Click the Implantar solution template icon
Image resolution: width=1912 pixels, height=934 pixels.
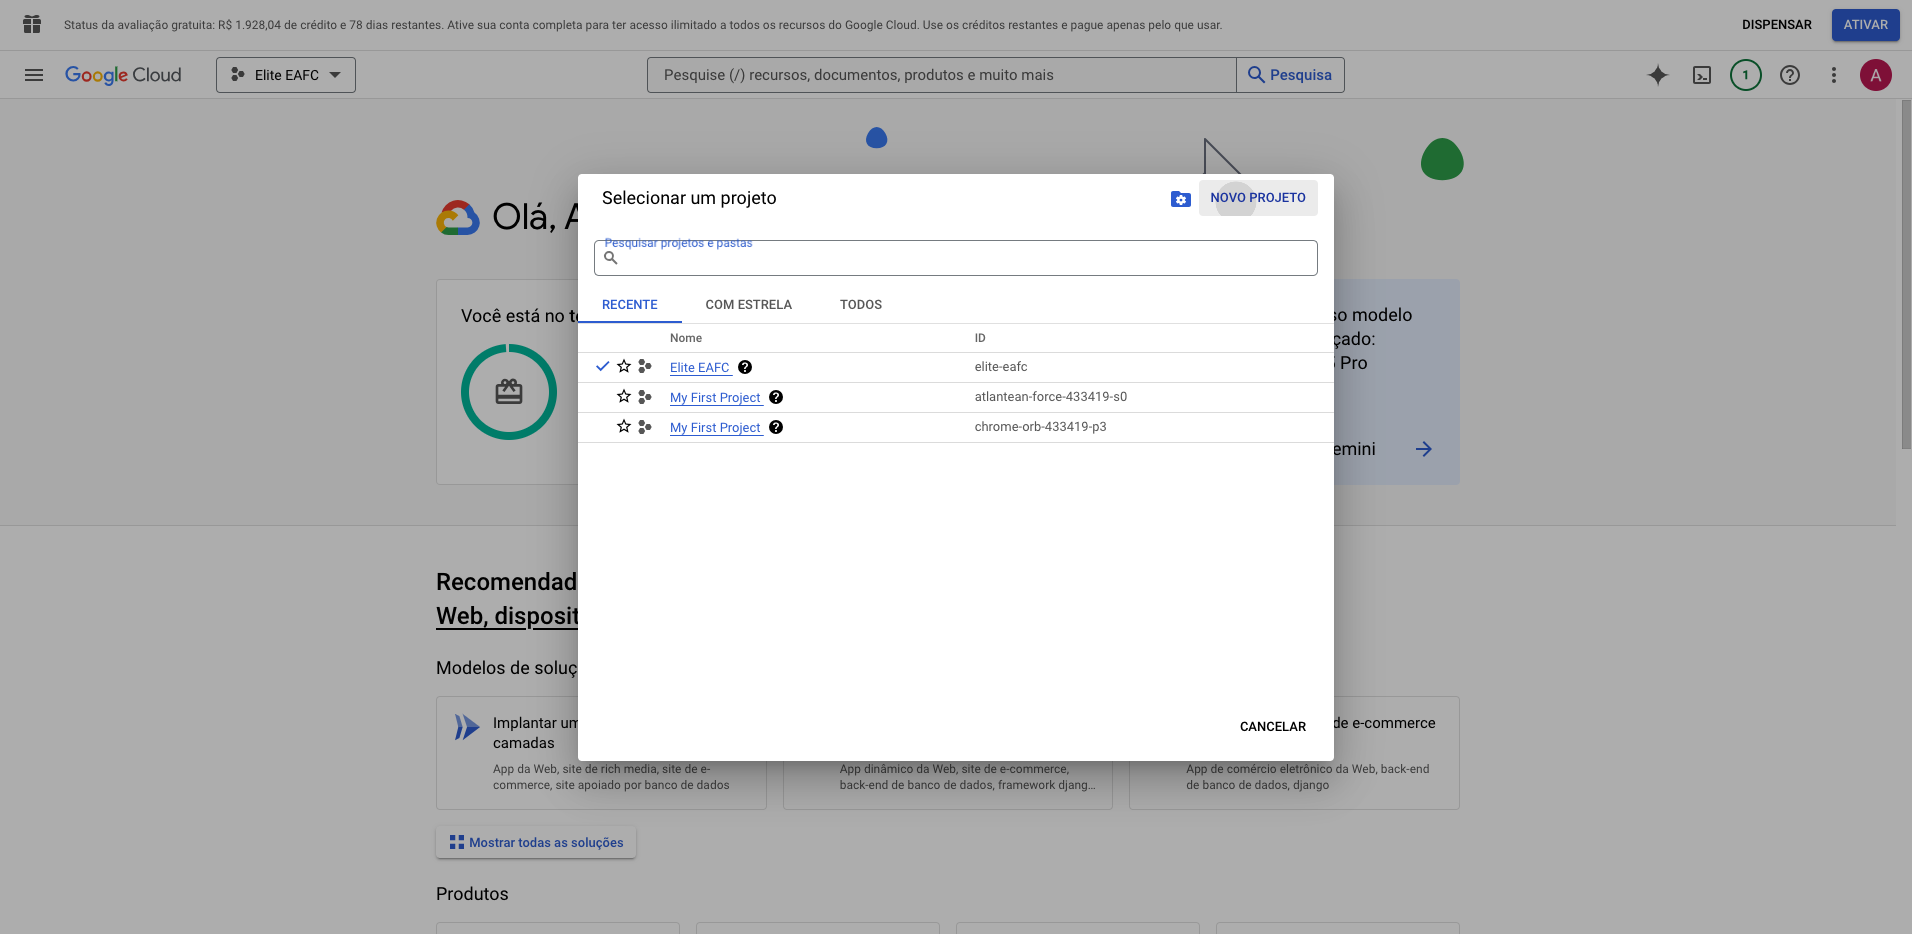(x=466, y=727)
